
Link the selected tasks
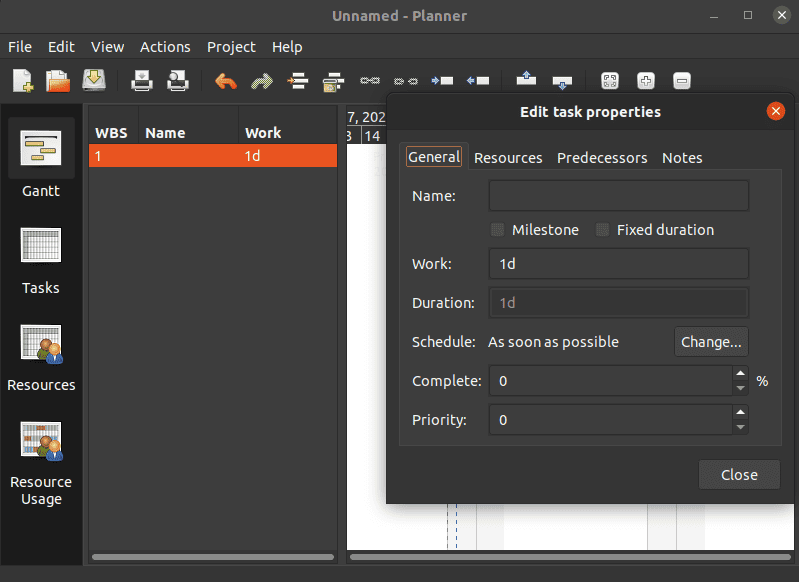coord(370,81)
